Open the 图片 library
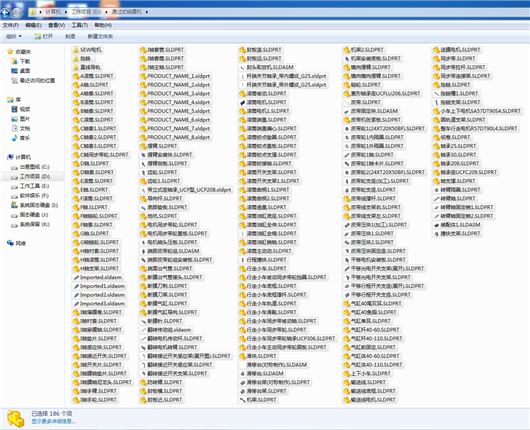This screenshot has width=530, height=430. pyautogui.click(x=21, y=119)
